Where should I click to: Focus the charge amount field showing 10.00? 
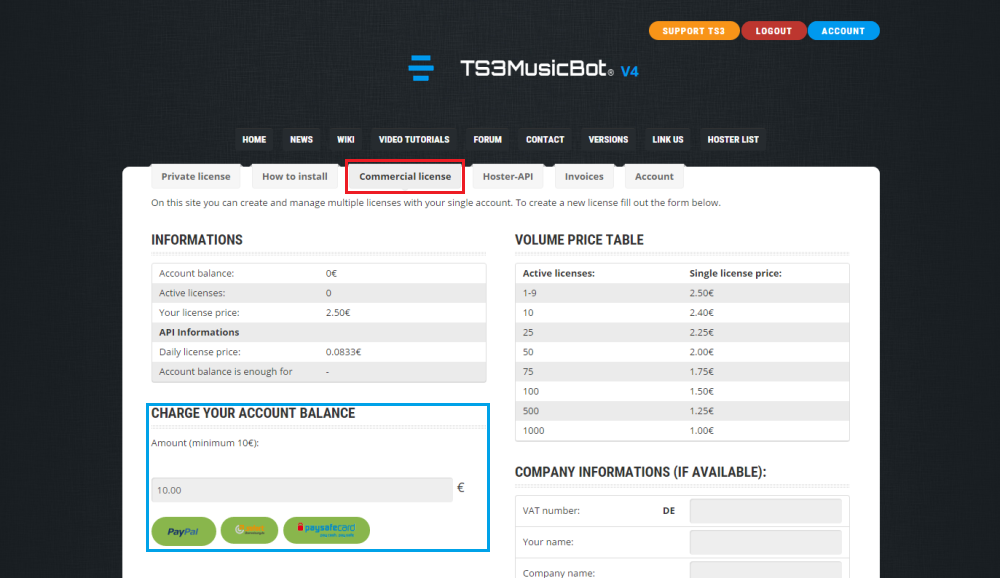(302, 490)
